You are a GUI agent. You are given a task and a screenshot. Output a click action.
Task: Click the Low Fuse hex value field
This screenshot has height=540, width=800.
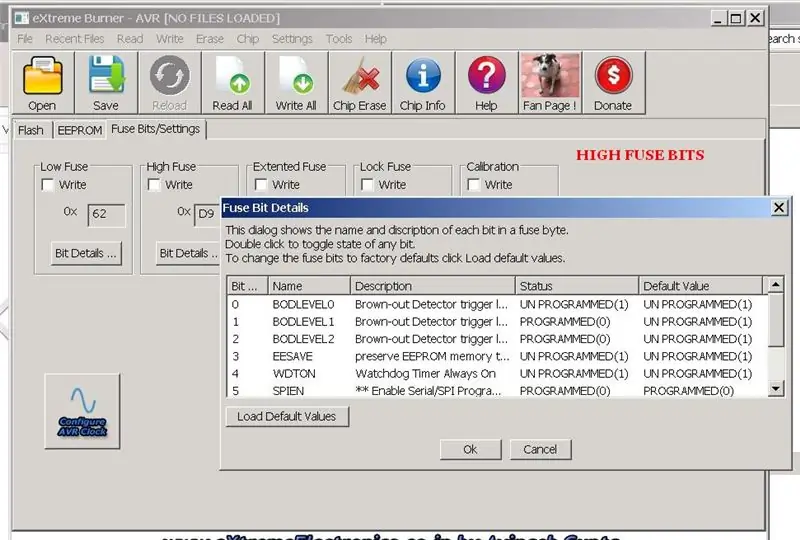[106, 214]
